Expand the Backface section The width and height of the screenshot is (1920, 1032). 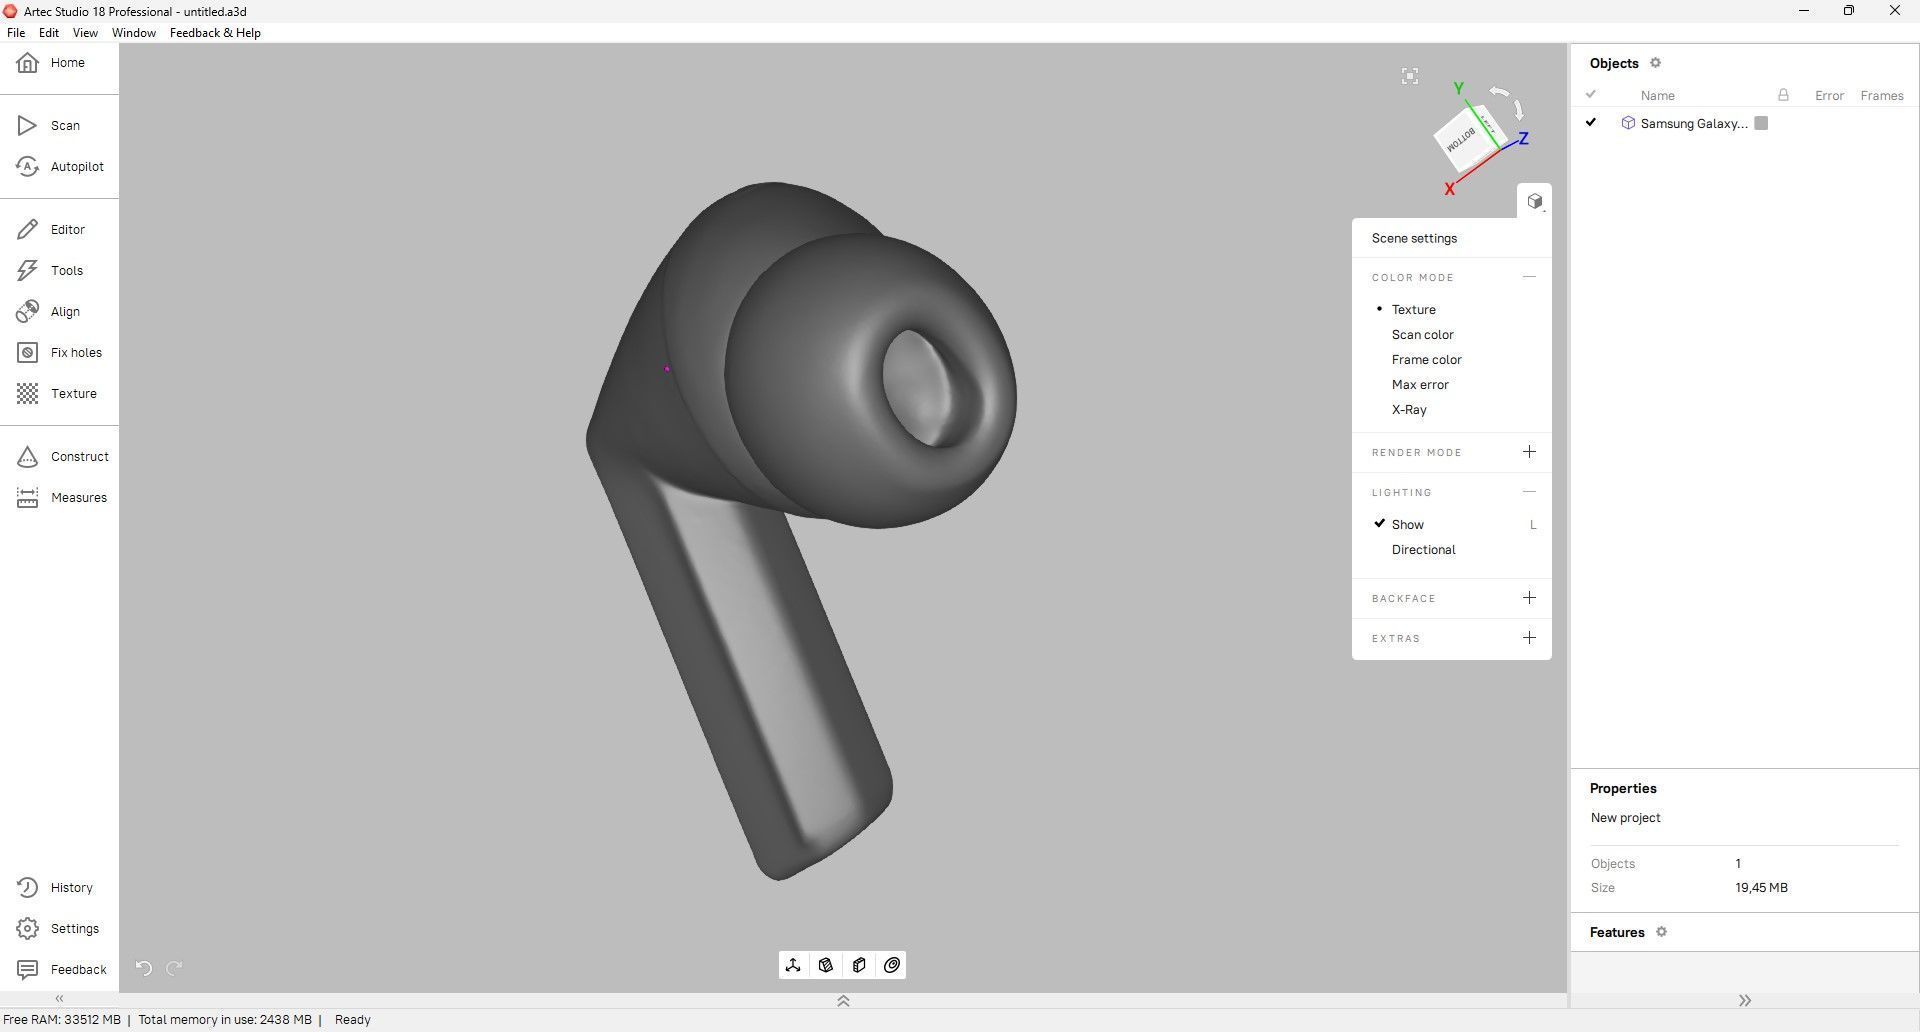pos(1529,598)
